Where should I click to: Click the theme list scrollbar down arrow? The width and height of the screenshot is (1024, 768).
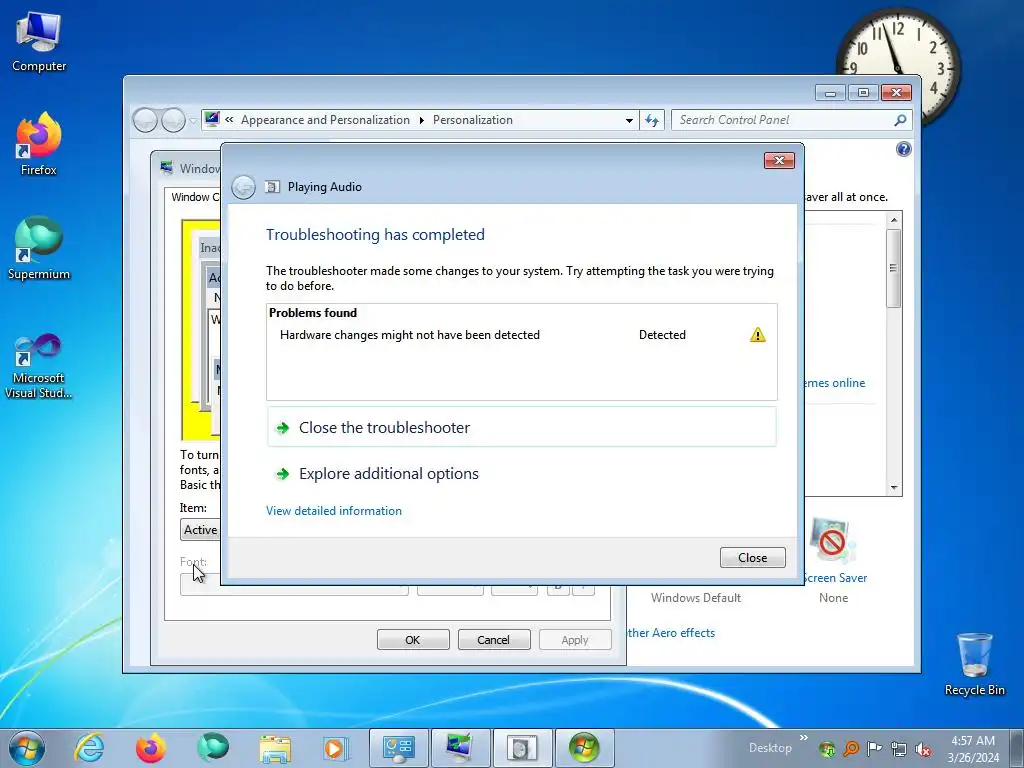(894, 488)
